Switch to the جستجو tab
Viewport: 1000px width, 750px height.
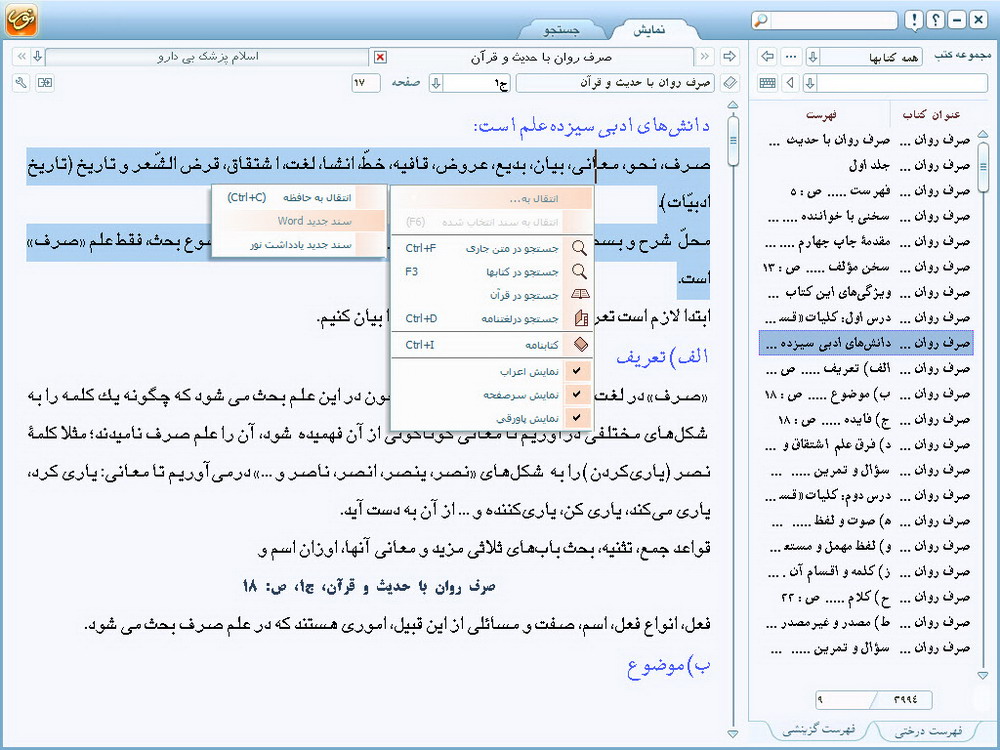coord(561,30)
